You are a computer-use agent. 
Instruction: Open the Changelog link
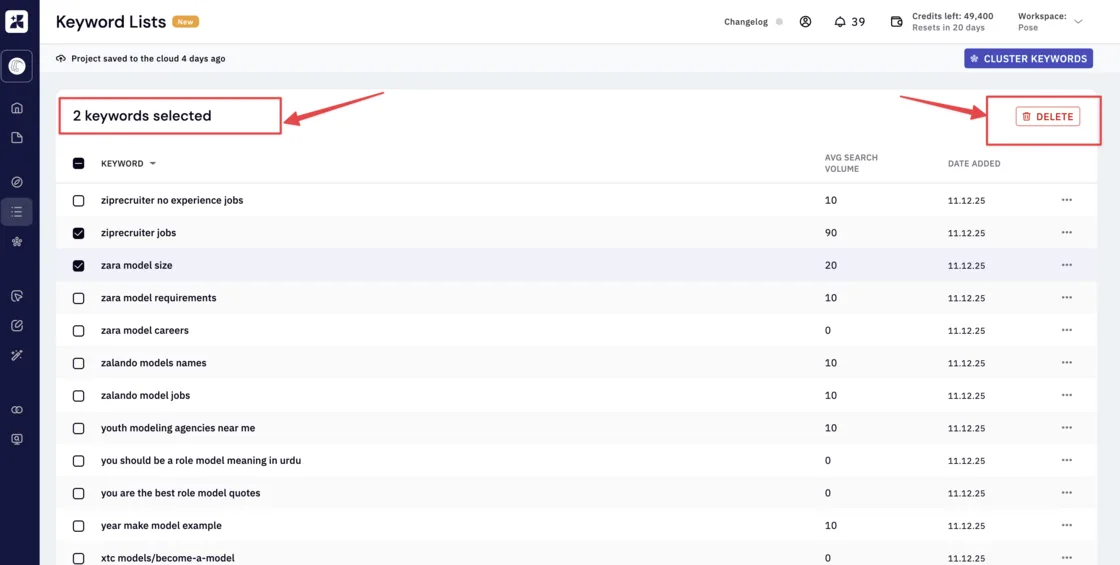tap(746, 22)
